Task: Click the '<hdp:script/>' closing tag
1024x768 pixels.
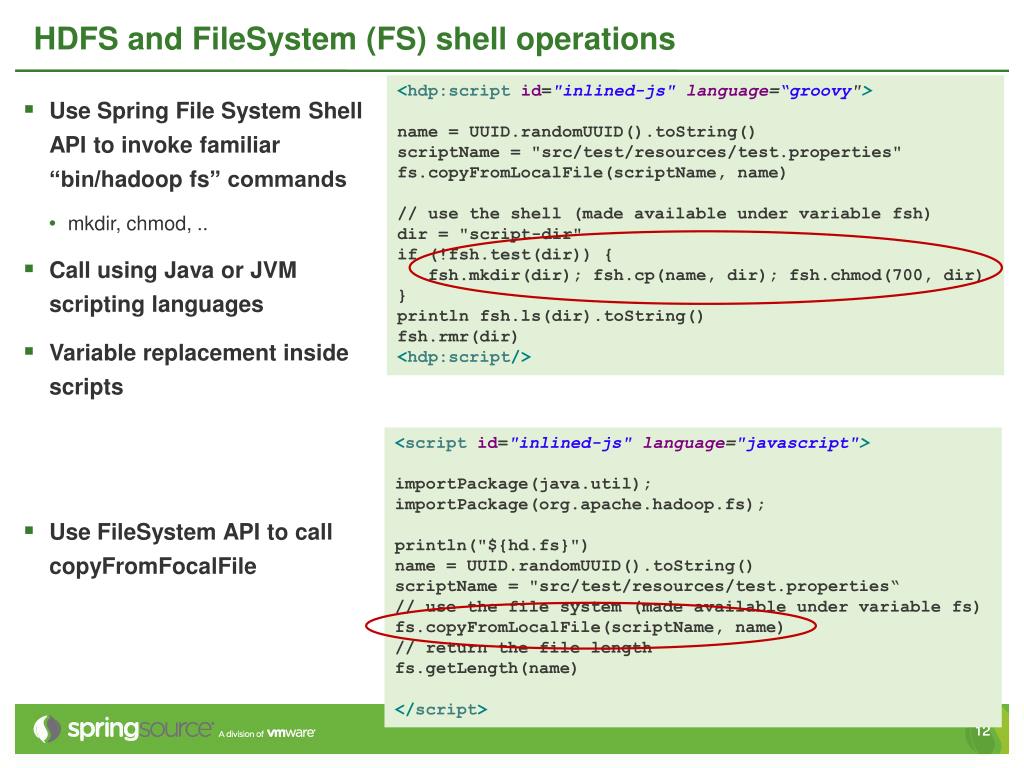Action: click(464, 357)
